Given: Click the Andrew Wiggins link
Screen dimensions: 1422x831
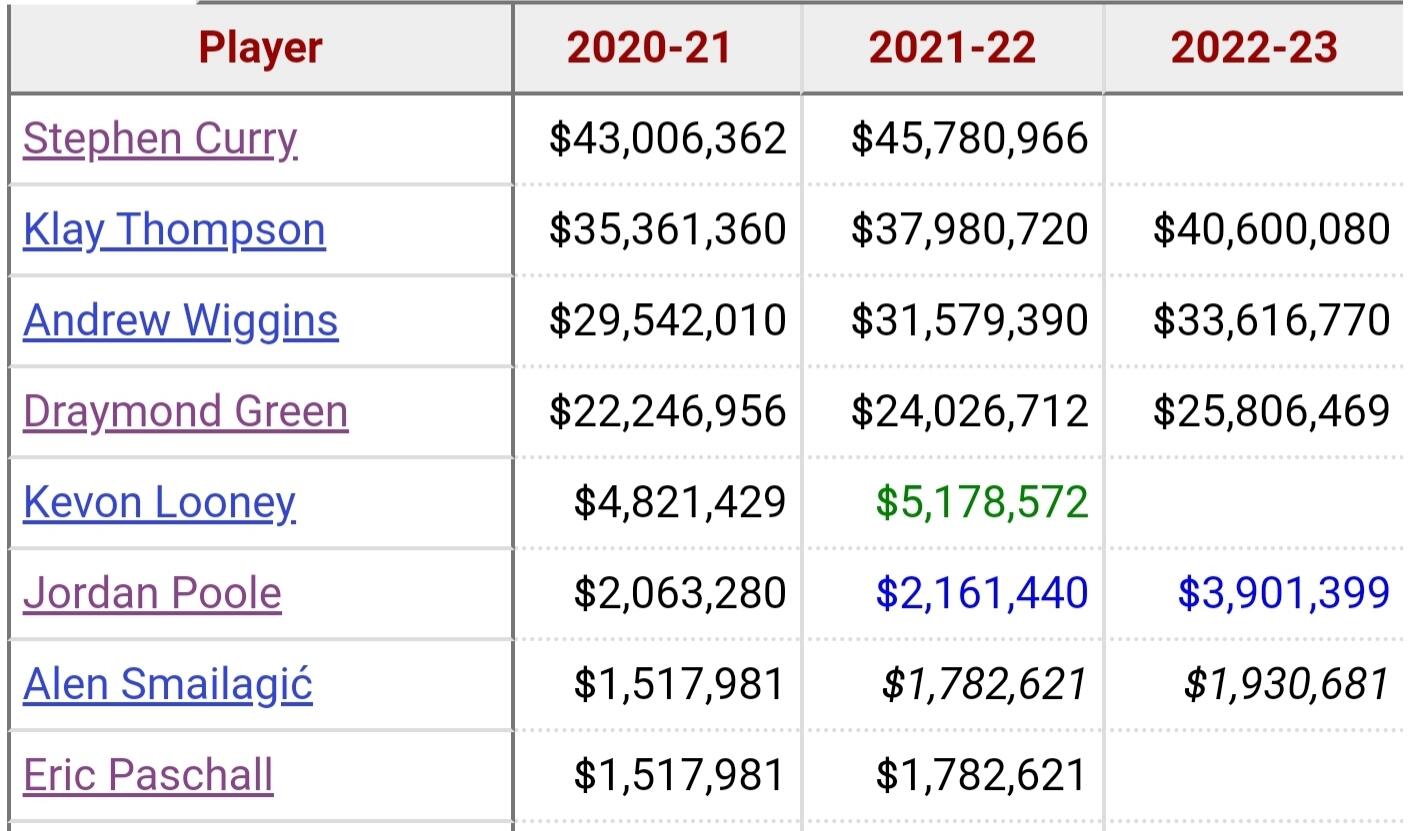Looking at the screenshot, I should (180, 321).
